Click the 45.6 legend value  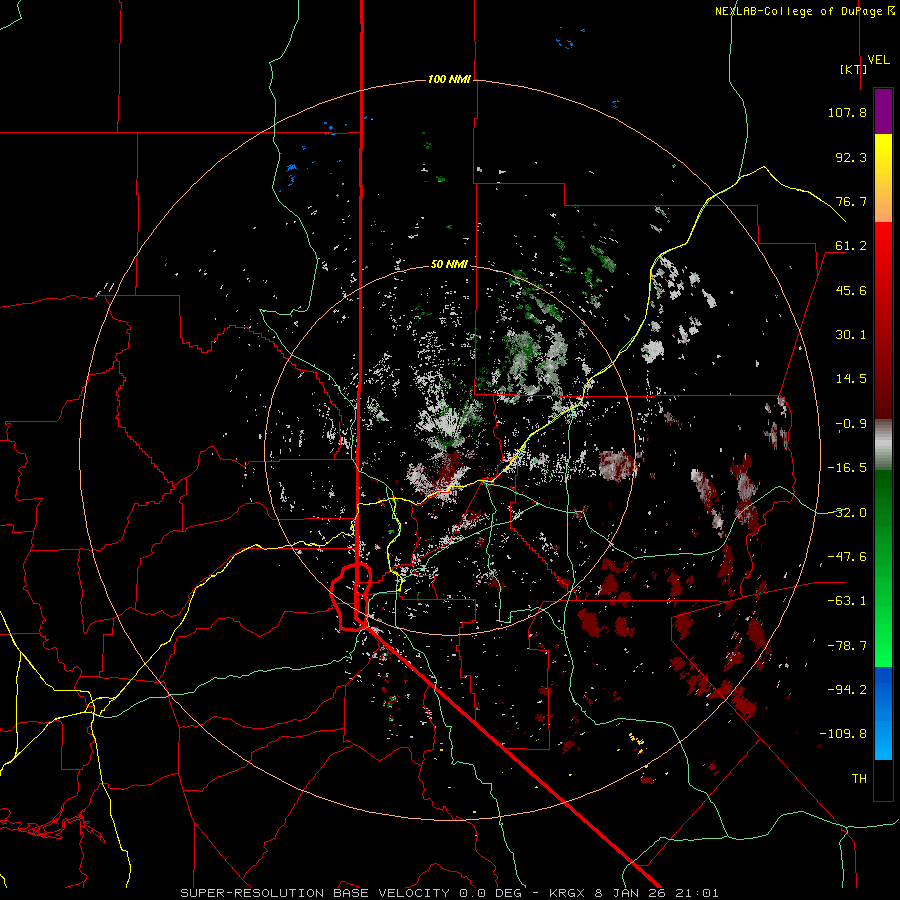coord(851,290)
